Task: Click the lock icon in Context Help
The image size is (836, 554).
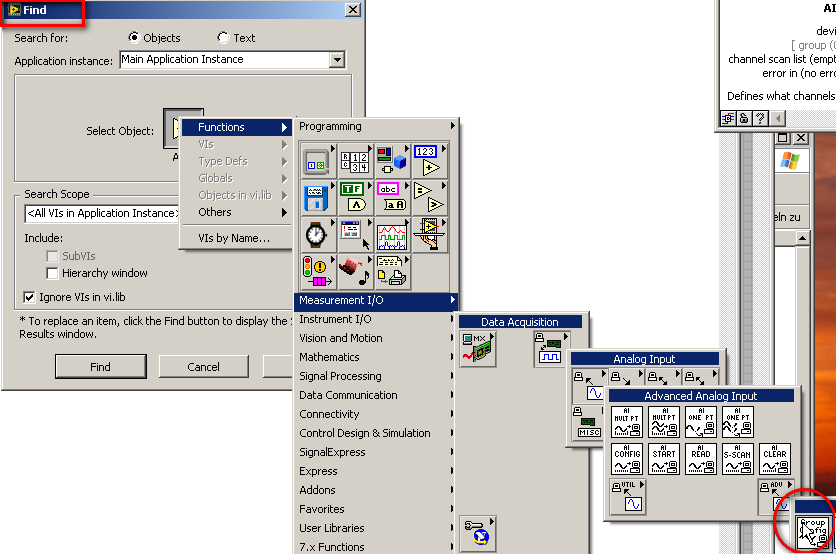Action: [744, 118]
